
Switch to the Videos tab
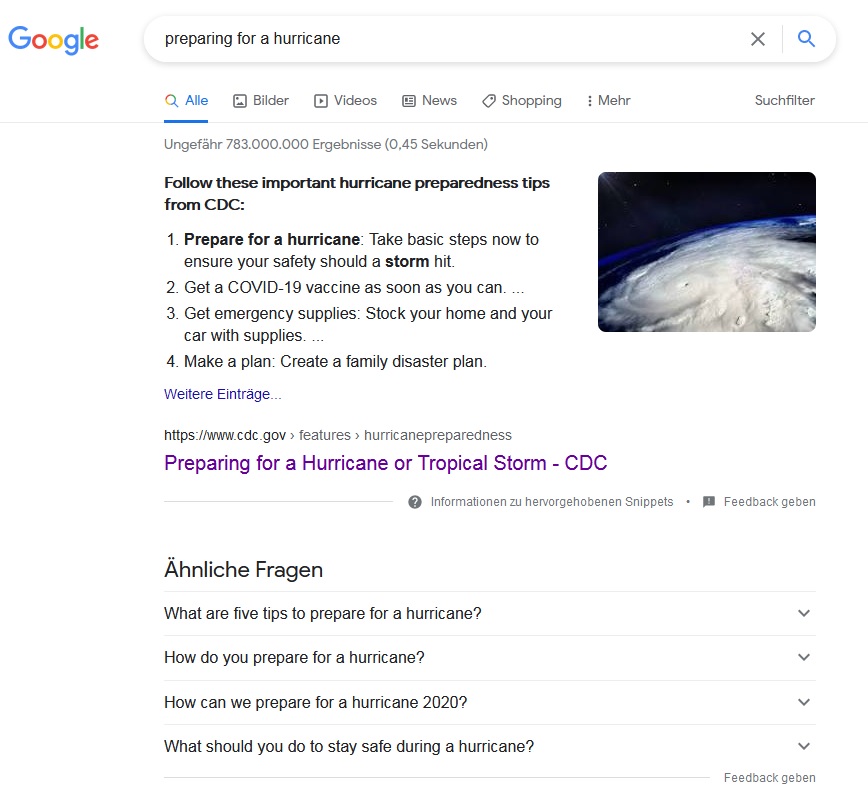point(345,100)
